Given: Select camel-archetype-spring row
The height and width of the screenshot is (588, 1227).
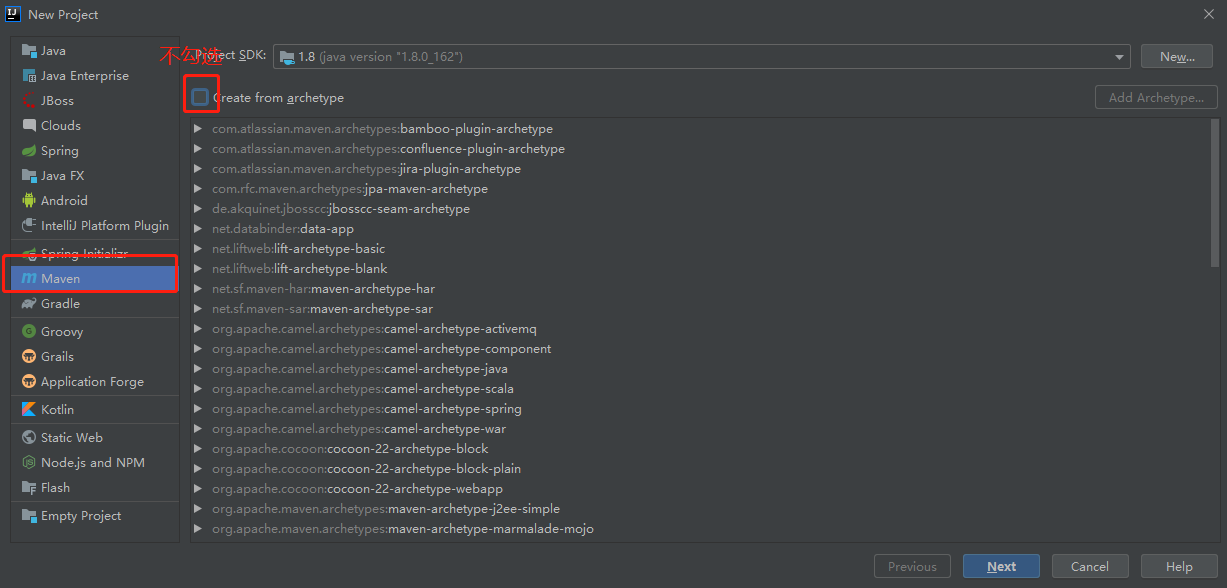Looking at the screenshot, I should tap(700, 409).
